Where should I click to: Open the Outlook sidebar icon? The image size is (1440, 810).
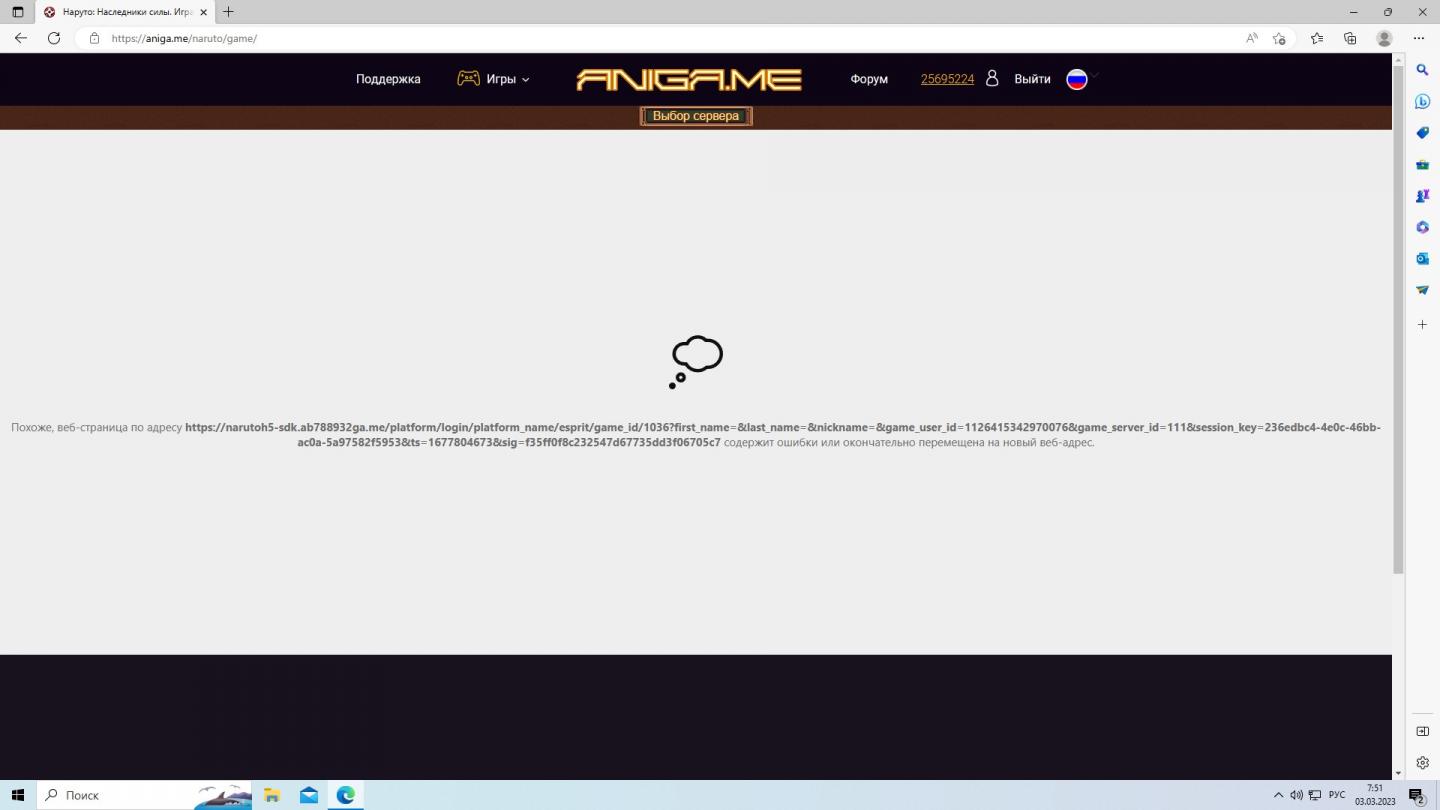point(1422,258)
